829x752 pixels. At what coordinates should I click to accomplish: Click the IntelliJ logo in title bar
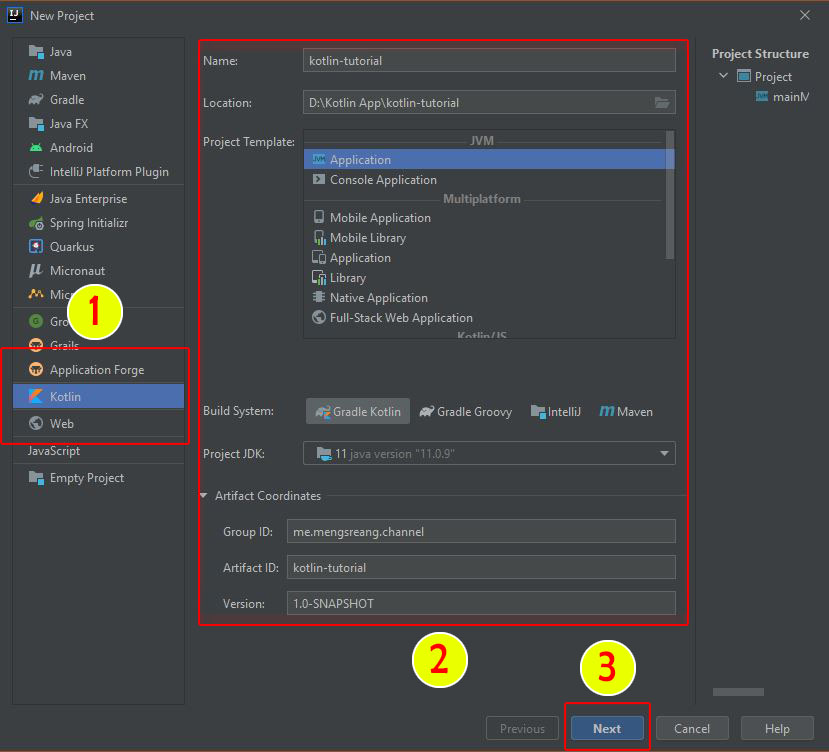[x=15, y=15]
